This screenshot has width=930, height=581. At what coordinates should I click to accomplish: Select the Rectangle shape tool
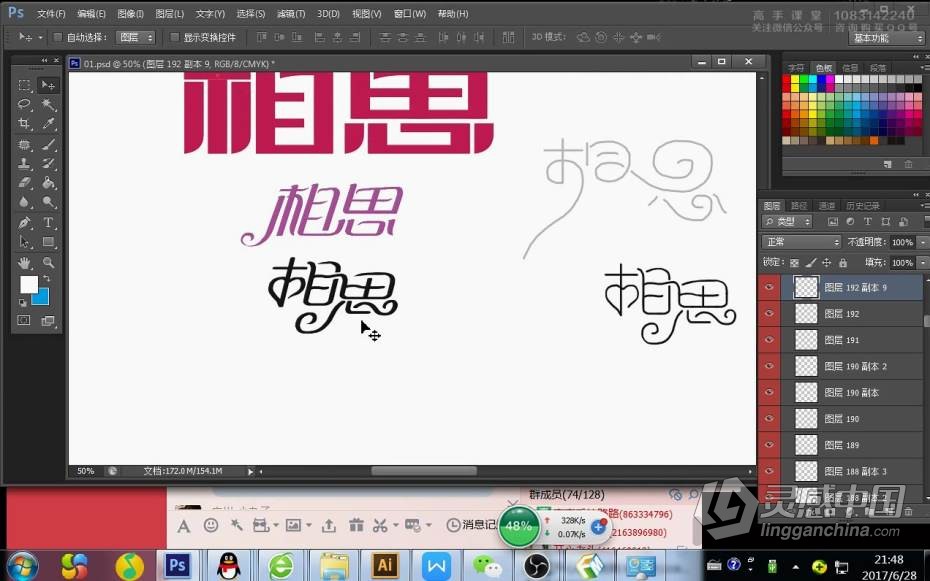click(48, 241)
